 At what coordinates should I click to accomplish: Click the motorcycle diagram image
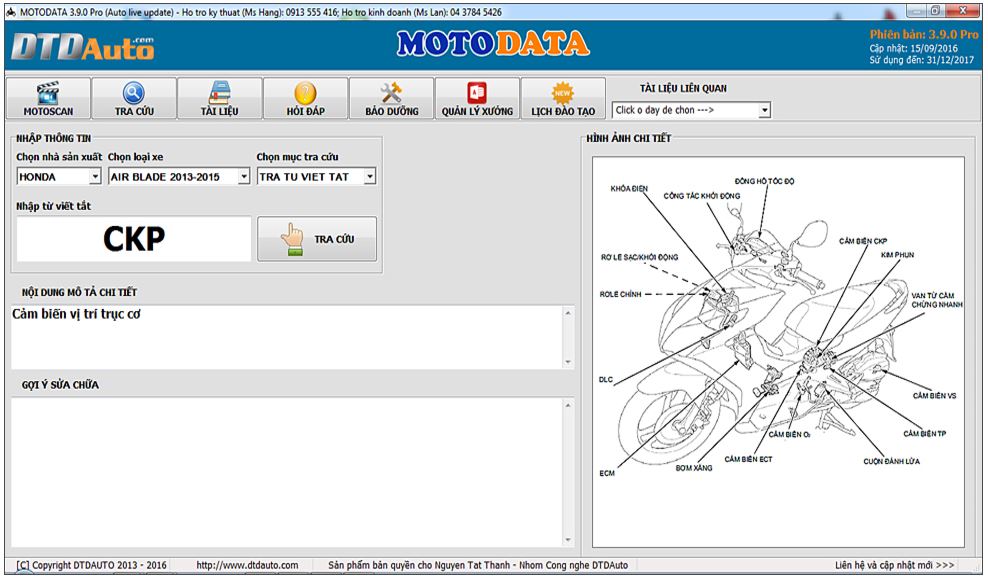(x=778, y=352)
